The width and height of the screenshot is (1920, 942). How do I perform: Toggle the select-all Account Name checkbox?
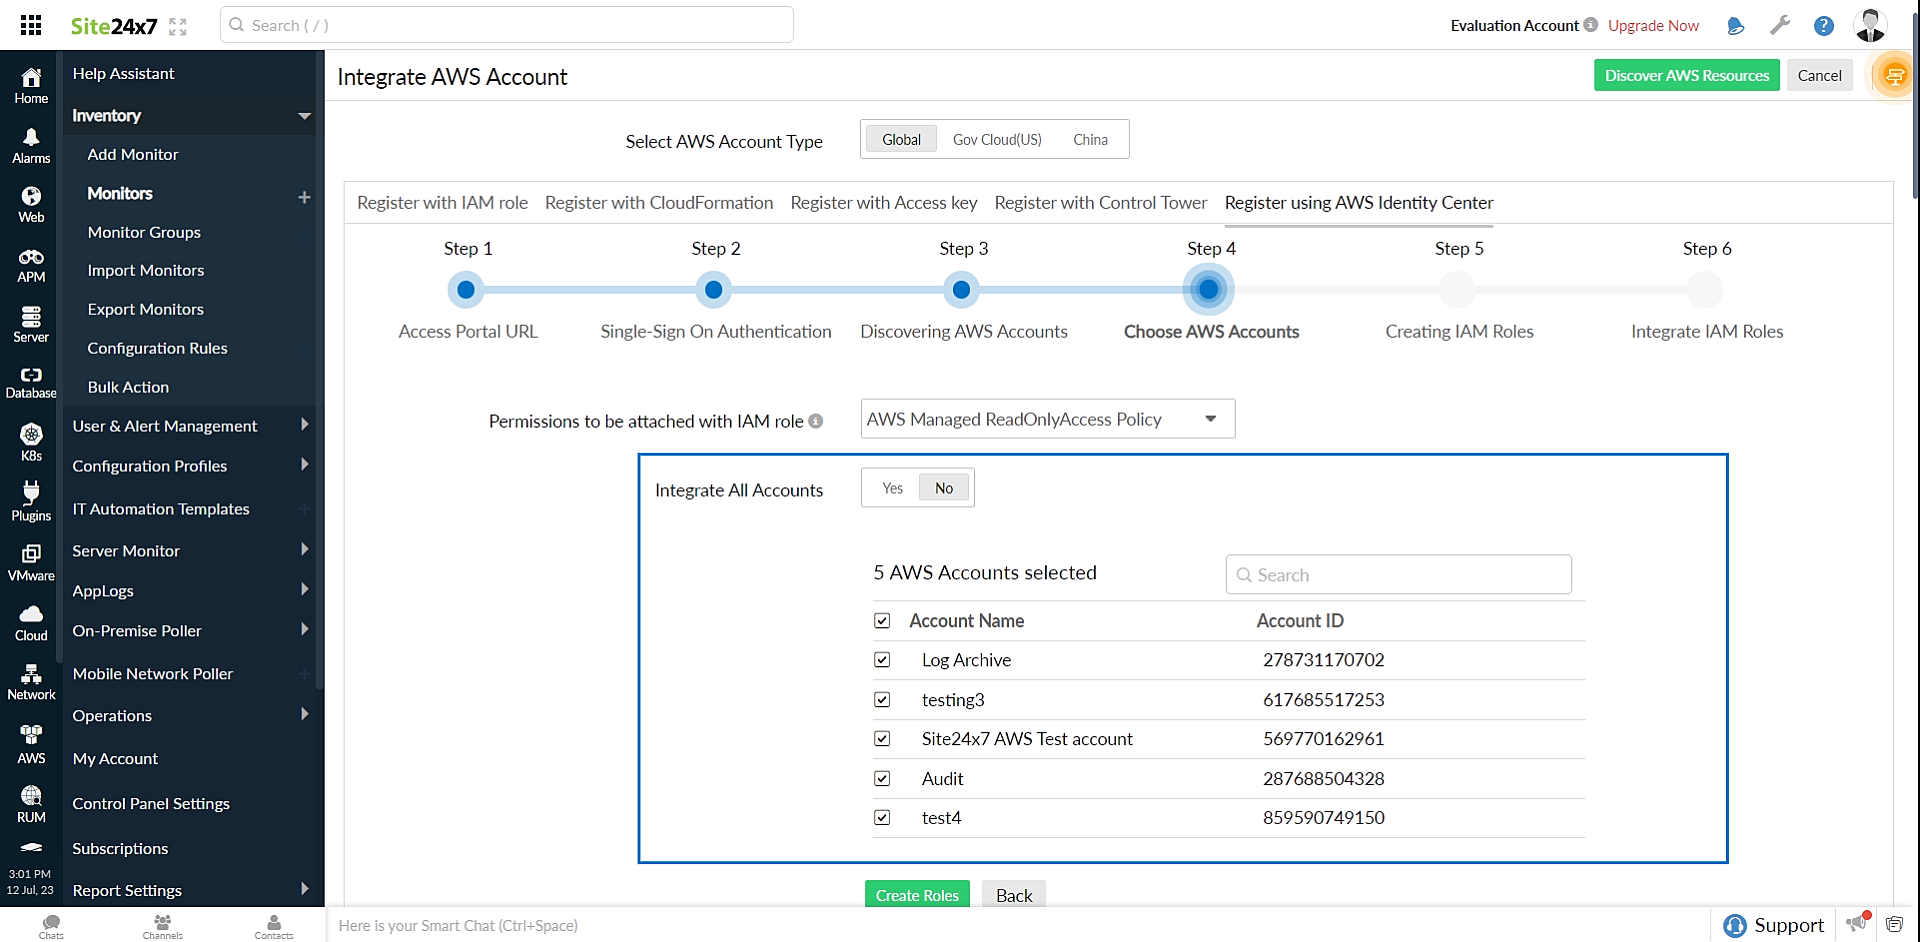(x=882, y=621)
